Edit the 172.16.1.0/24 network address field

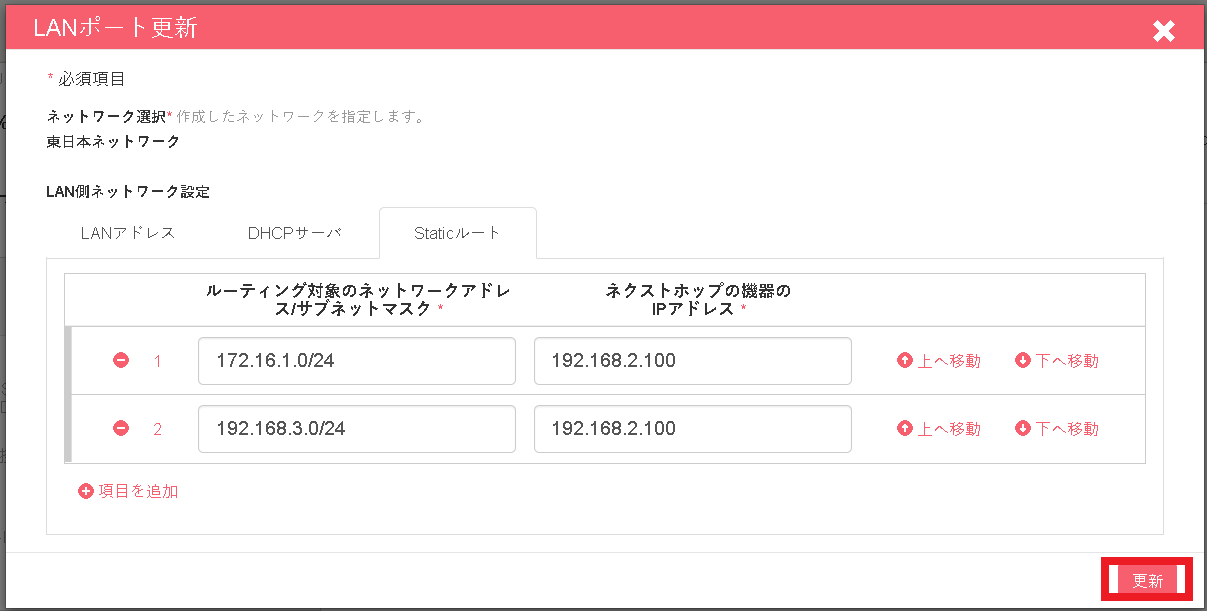pyautogui.click(x=357, y=361)
